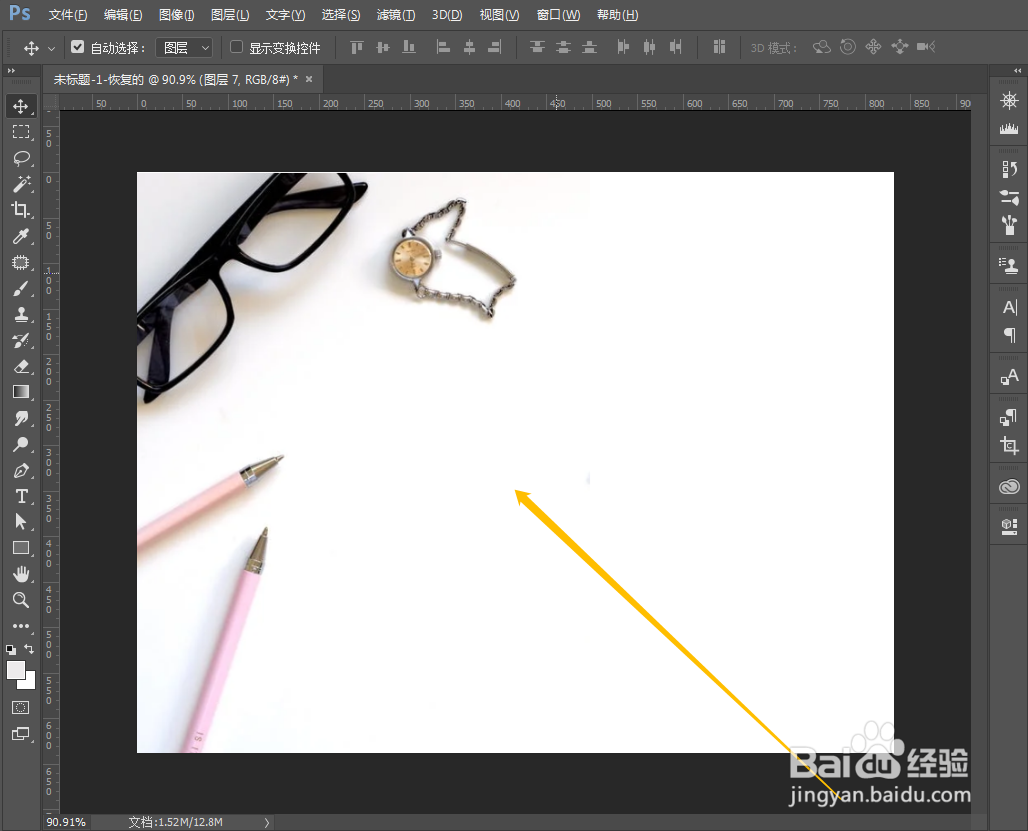Align top edges of layers
1028x831 pixels.
[357, 47]
